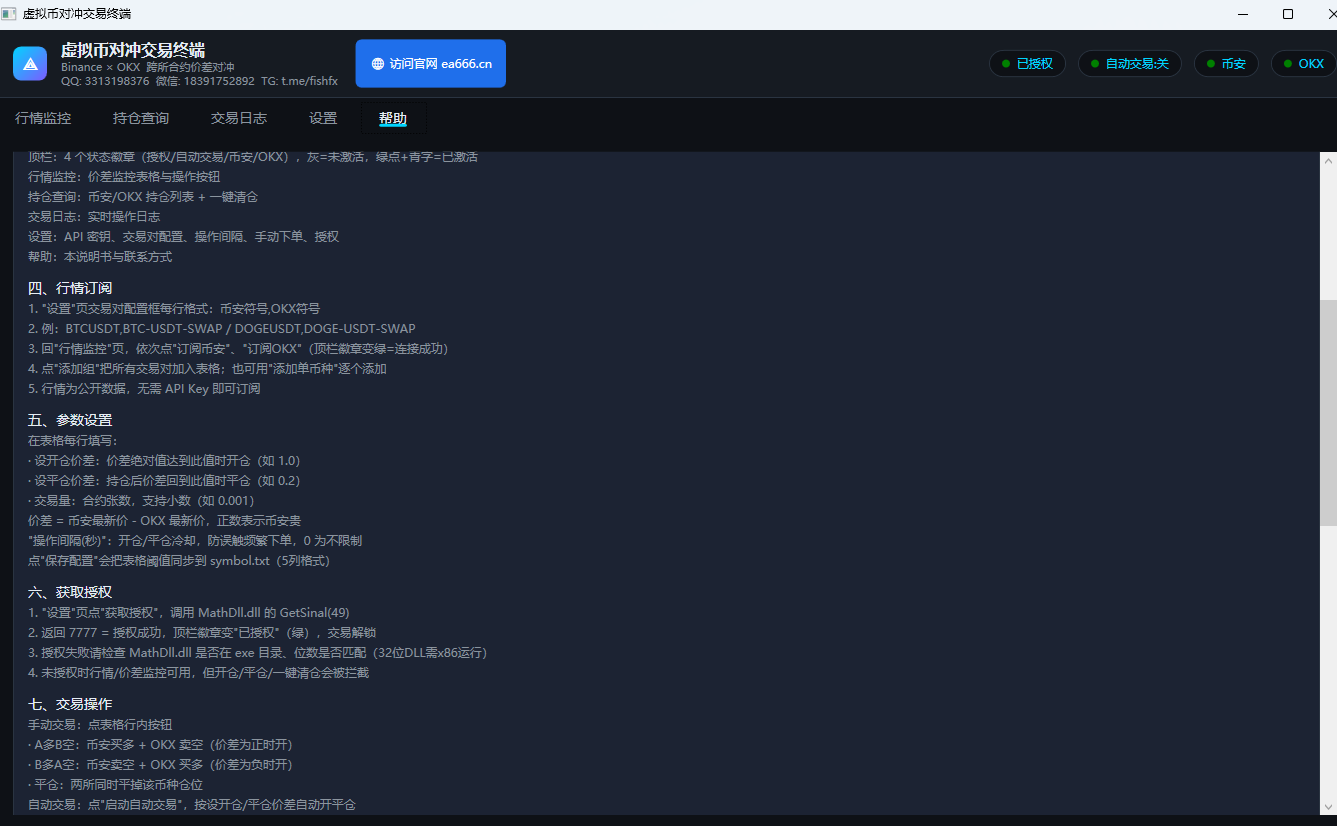This screenshot has width=1337, height=826.
Task: Click the QQ: 3313198376 contact text
Action: pos(103,81)
